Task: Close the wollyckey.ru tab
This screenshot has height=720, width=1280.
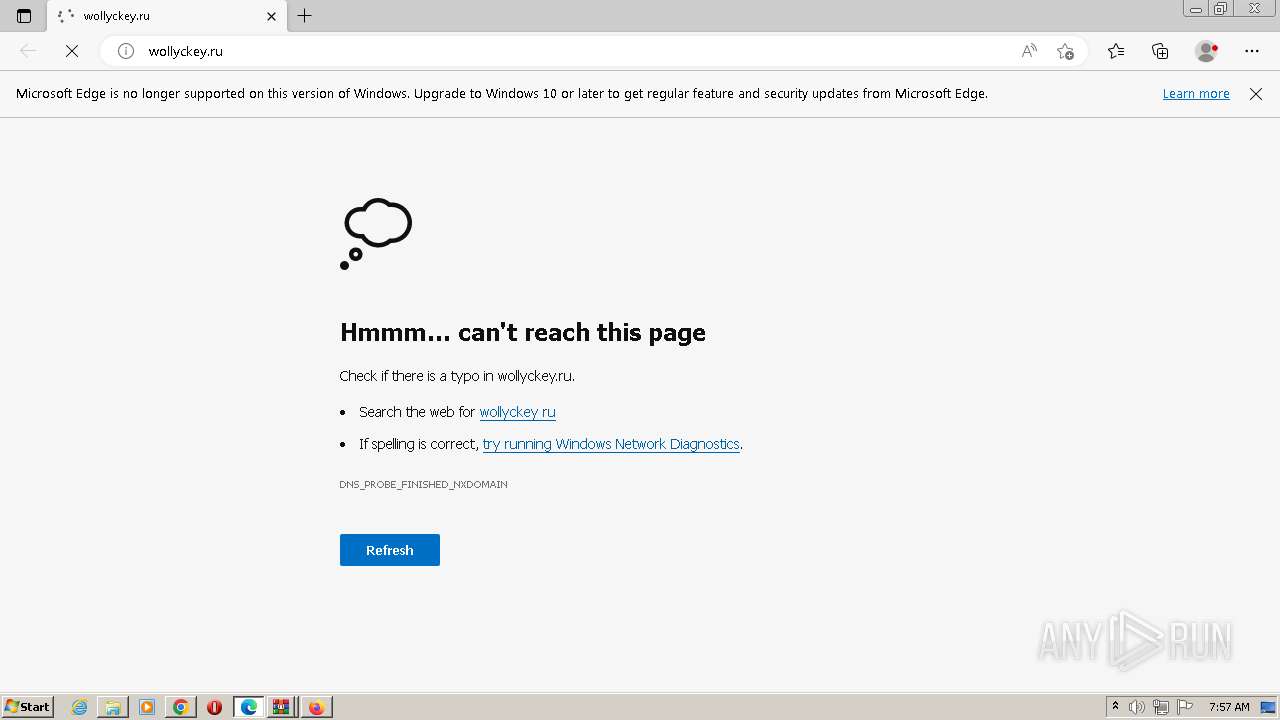Action: point(271,16)
